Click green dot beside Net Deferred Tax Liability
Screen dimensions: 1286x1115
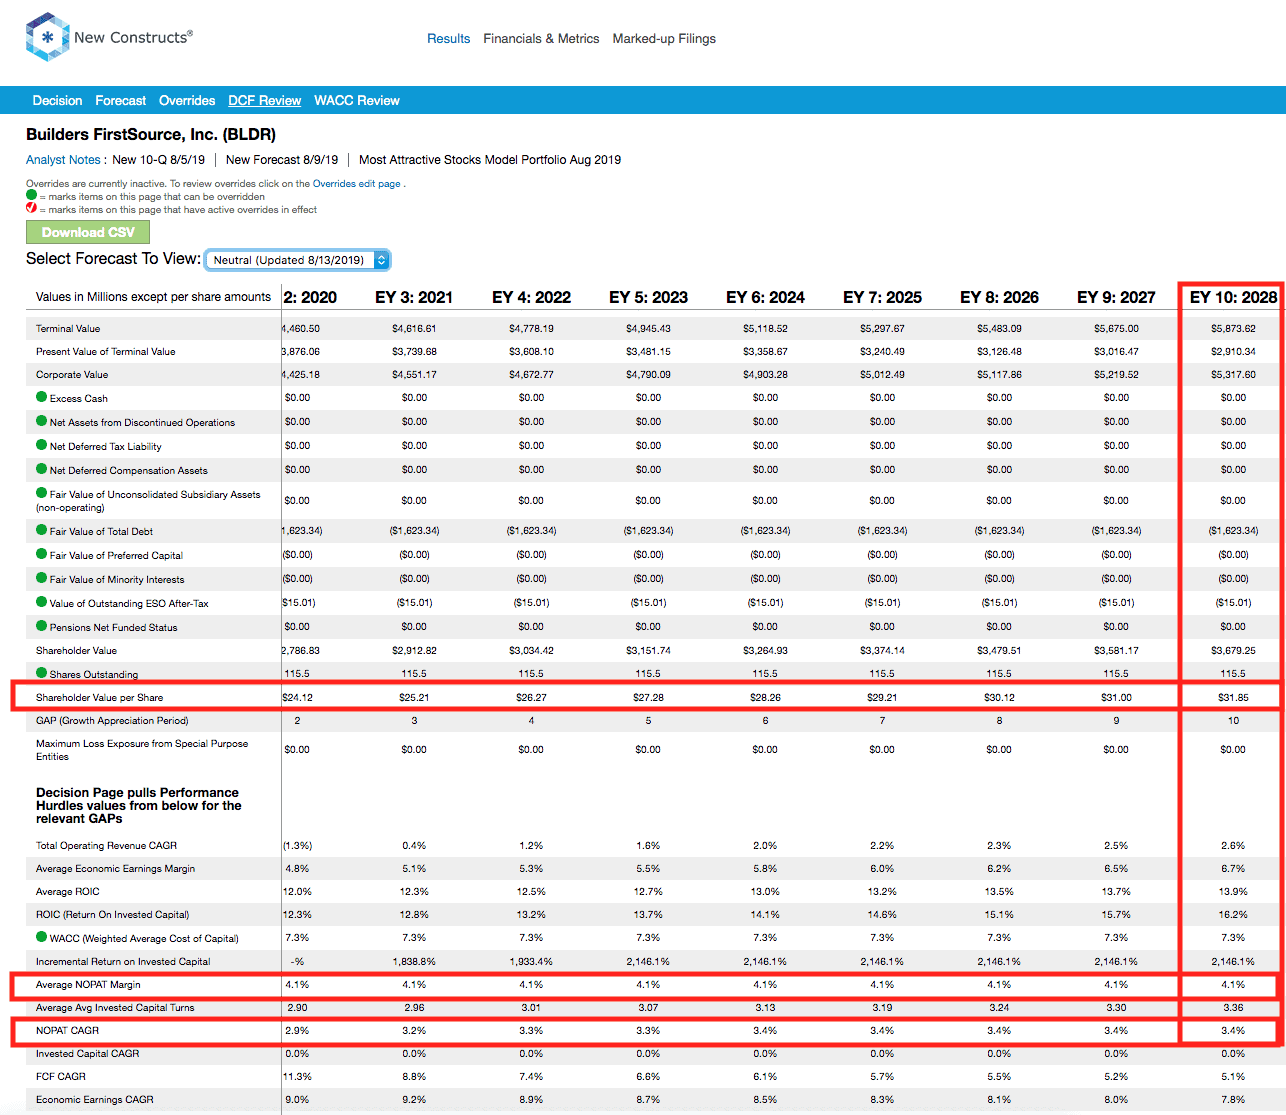pyautogui.click(x=42, y=445)
